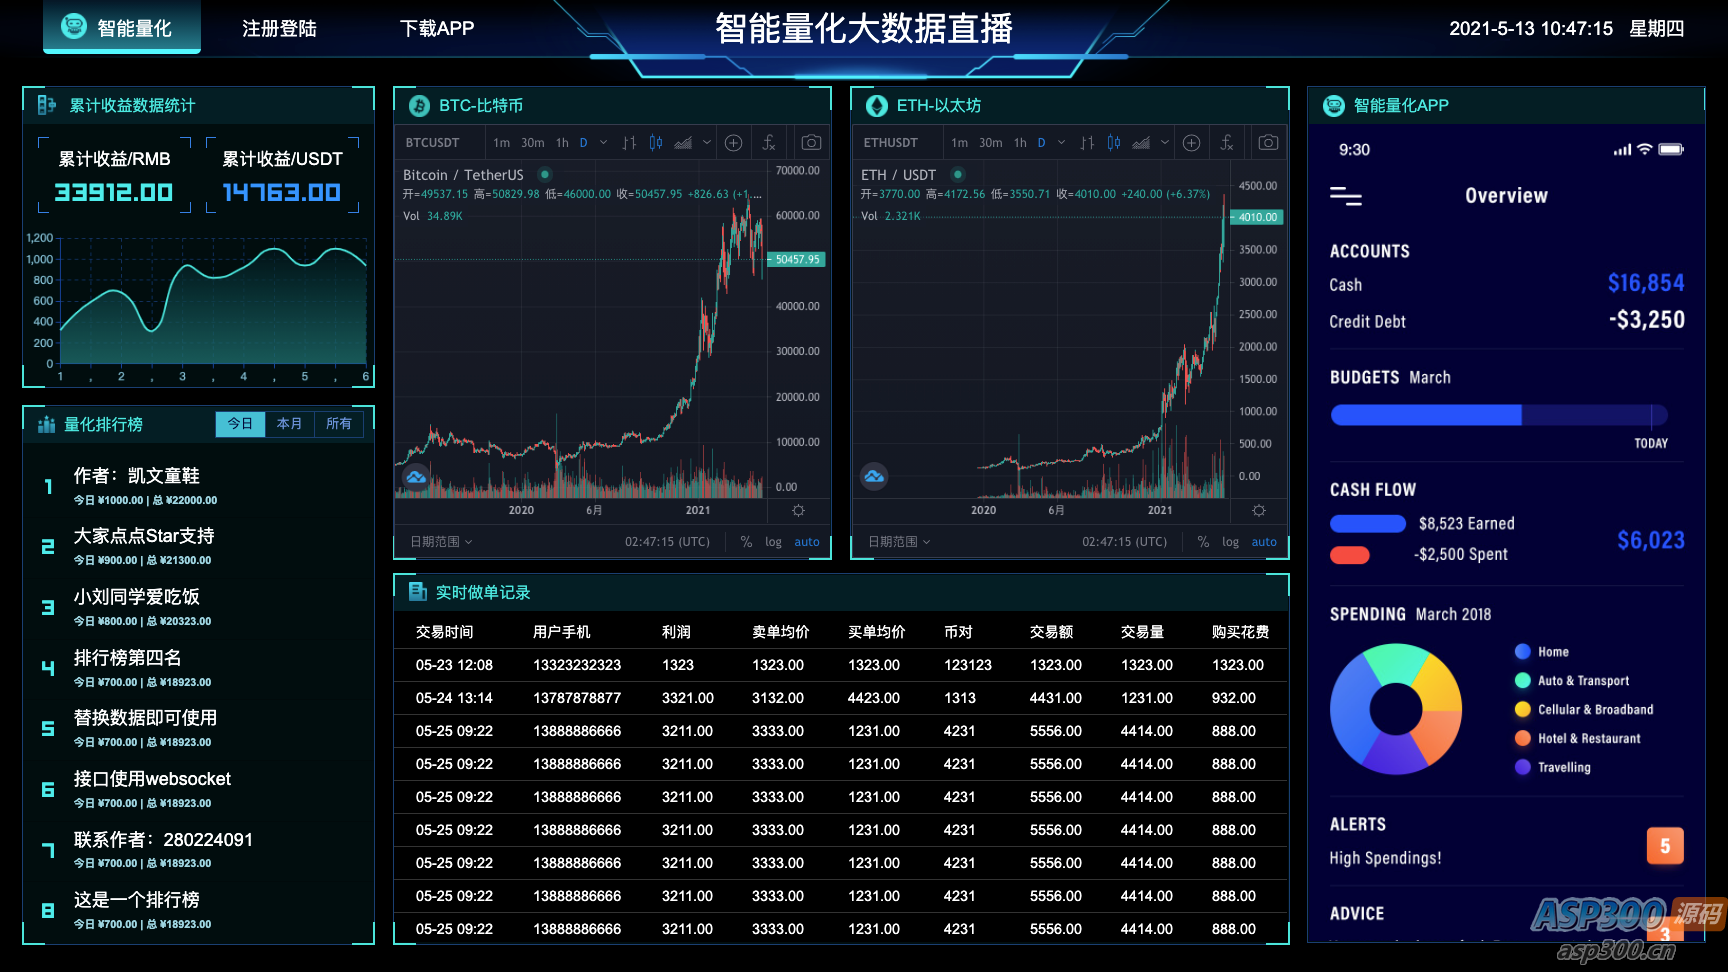Click the area chart icon in ETH toolbar
The image size is (1728, 972).
(1141, 143)
